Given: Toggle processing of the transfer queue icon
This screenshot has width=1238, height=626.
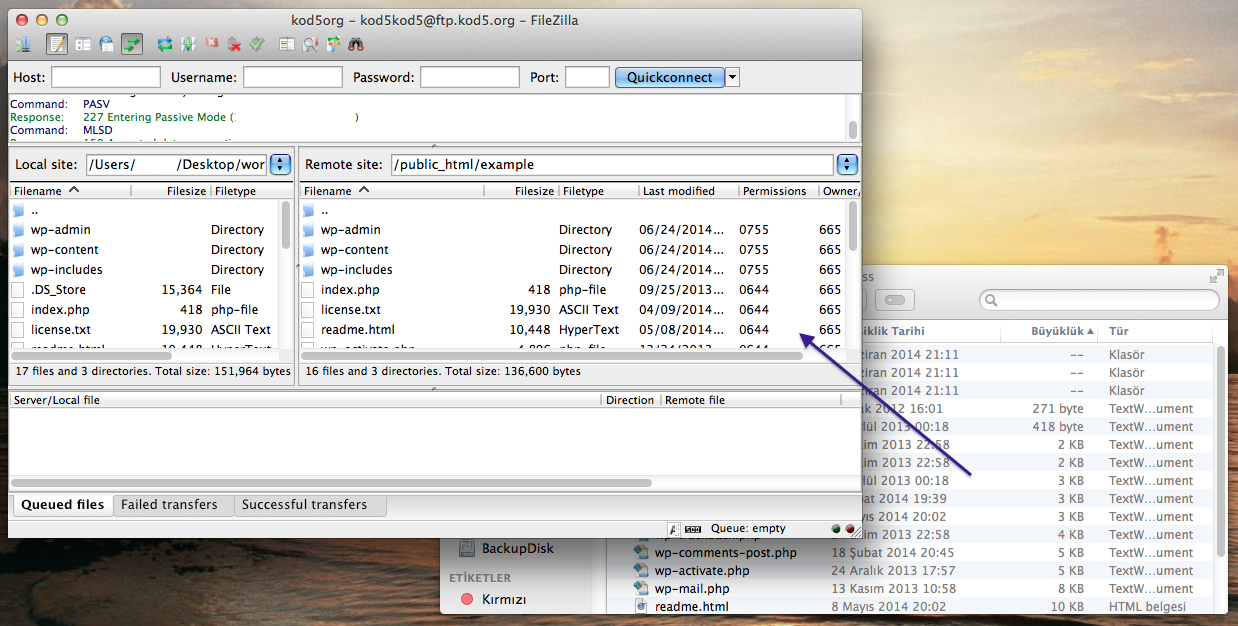Looking at the screenshot, I should tap(188, 44).
